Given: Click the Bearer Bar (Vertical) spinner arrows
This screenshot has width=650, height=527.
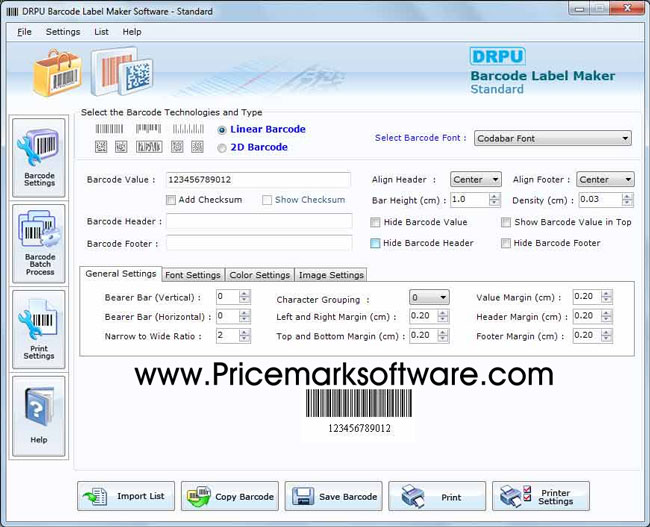Looking at the screenshot, I should click(245, 296).
